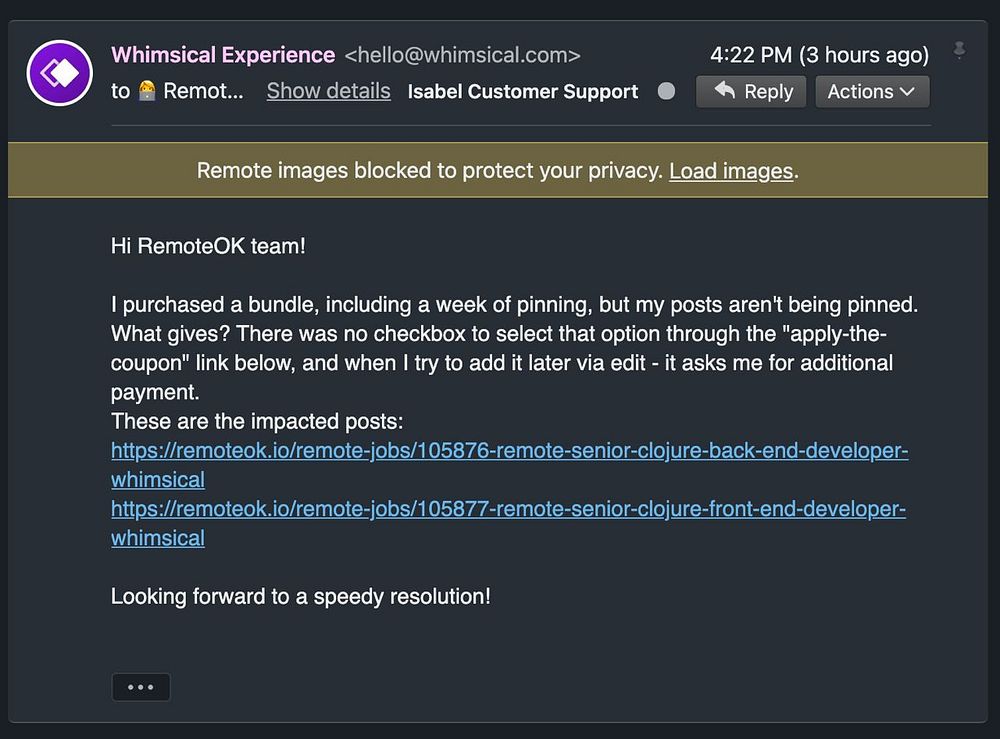Click the chevron on the Actions button
This screenshot has height=739, width=1000.
[908, 91]
